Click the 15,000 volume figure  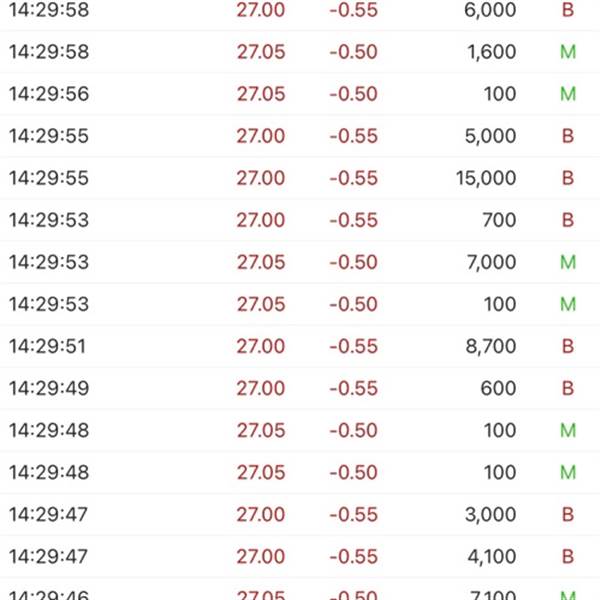[484, 178]
